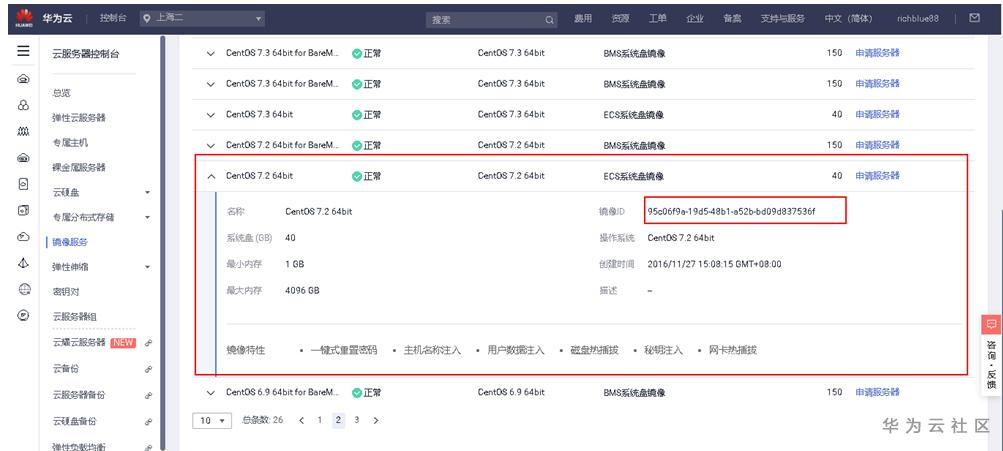Open external link icon beside 云耀云服务器
The image size is (1003, 451).
tap(148, 343)
